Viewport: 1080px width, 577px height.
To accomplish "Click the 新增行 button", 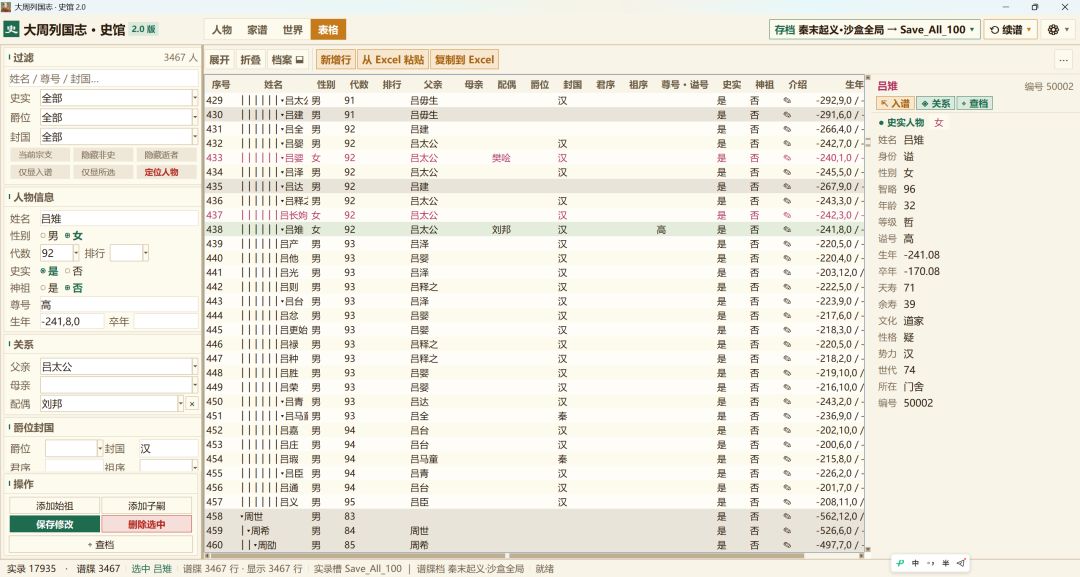I will (x=335, y=60).
